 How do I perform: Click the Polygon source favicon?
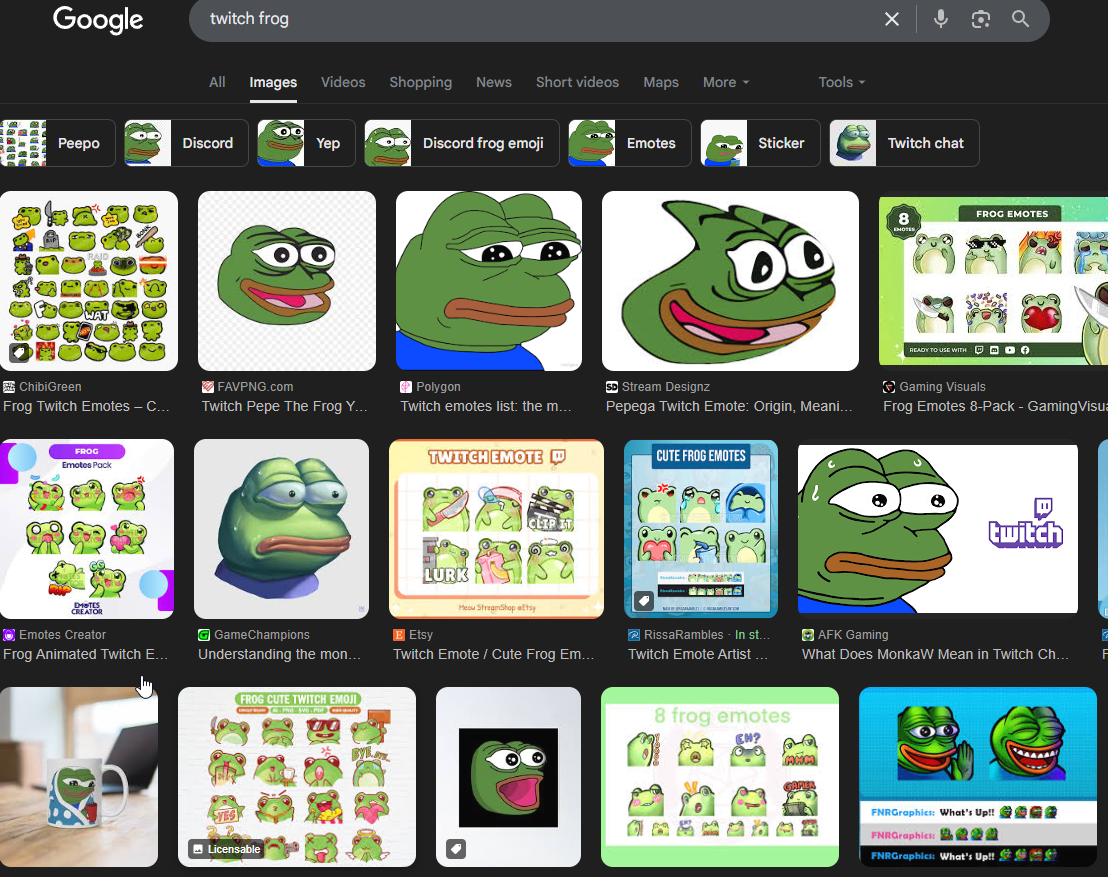click(x=406, y=387)
